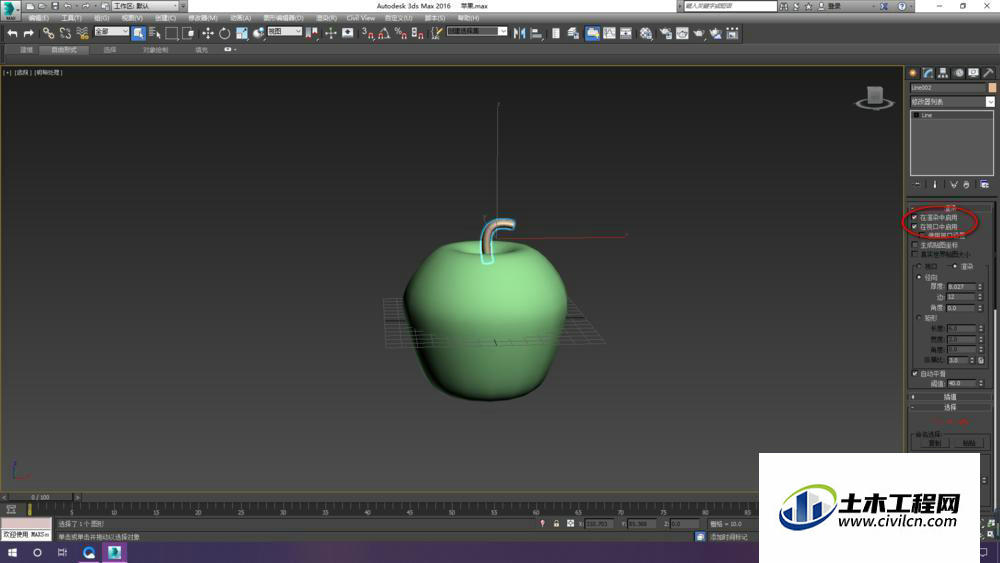The width and height of the screenshot is (1000, 563).
Task: Open the named selection sets dropdown
Action: 477,31
